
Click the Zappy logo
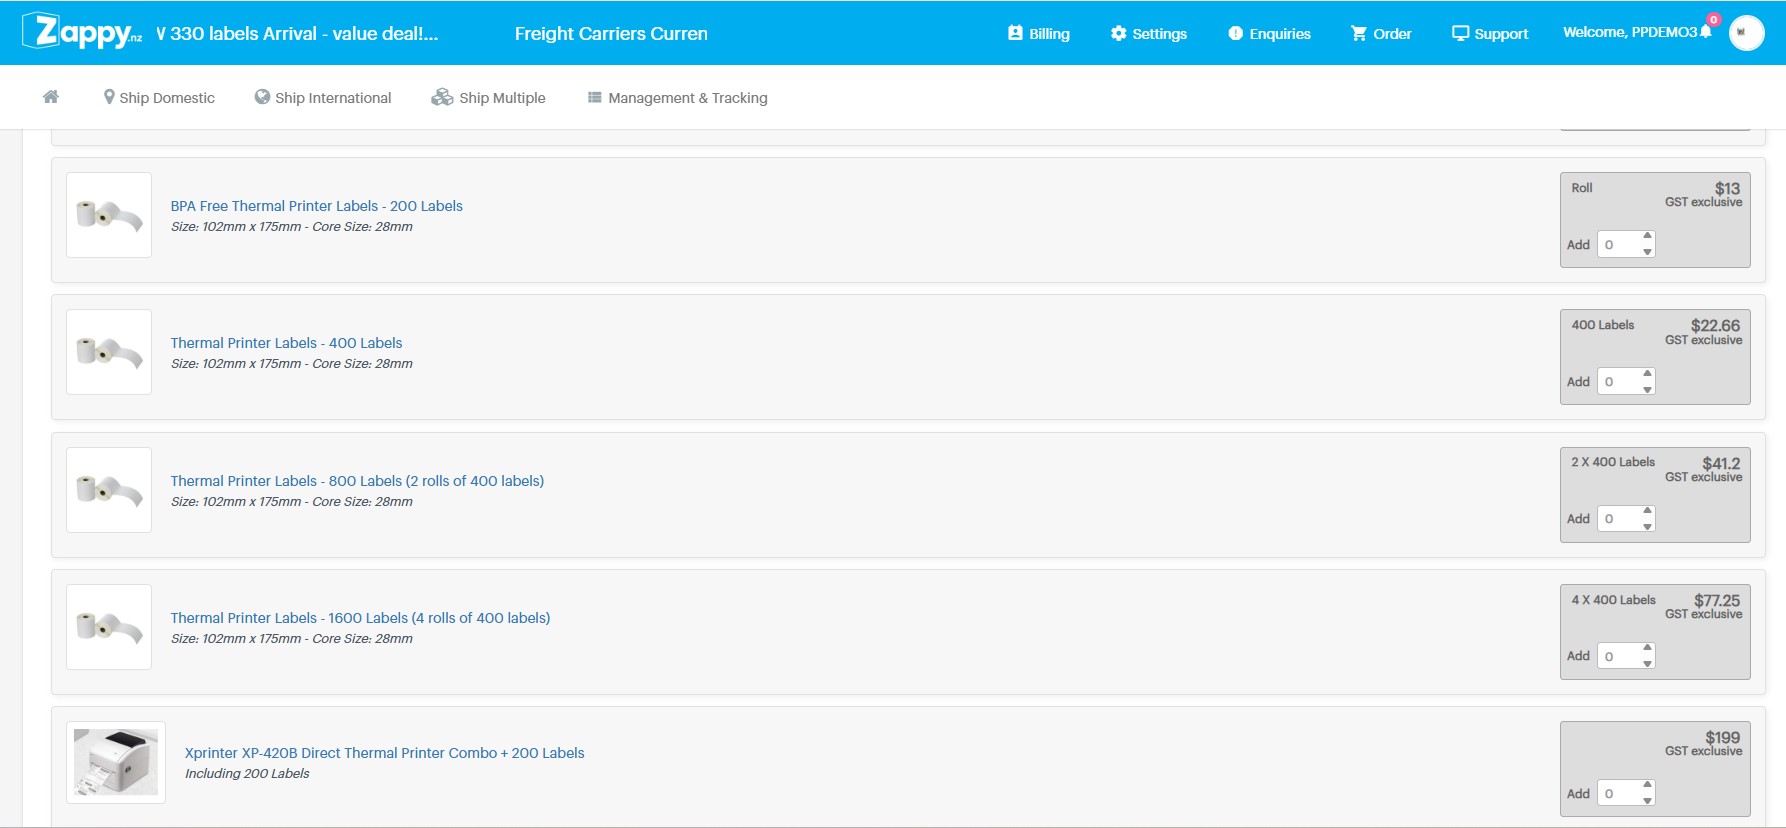coord(82,32)
